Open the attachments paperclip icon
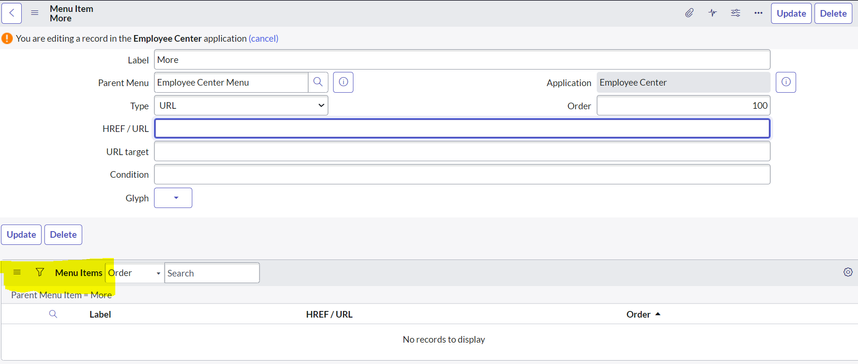The height and width of the screenshot is (364, 858). point(689,13)
